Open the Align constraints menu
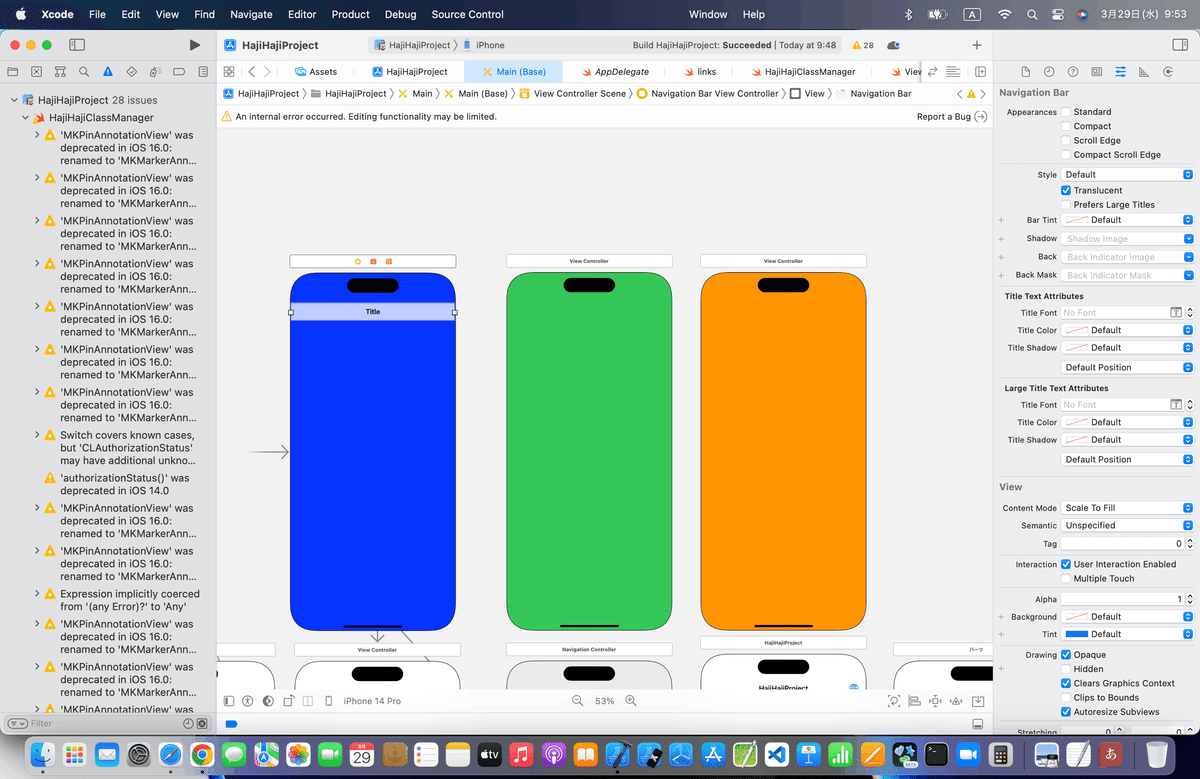 [x=915, y=701]
